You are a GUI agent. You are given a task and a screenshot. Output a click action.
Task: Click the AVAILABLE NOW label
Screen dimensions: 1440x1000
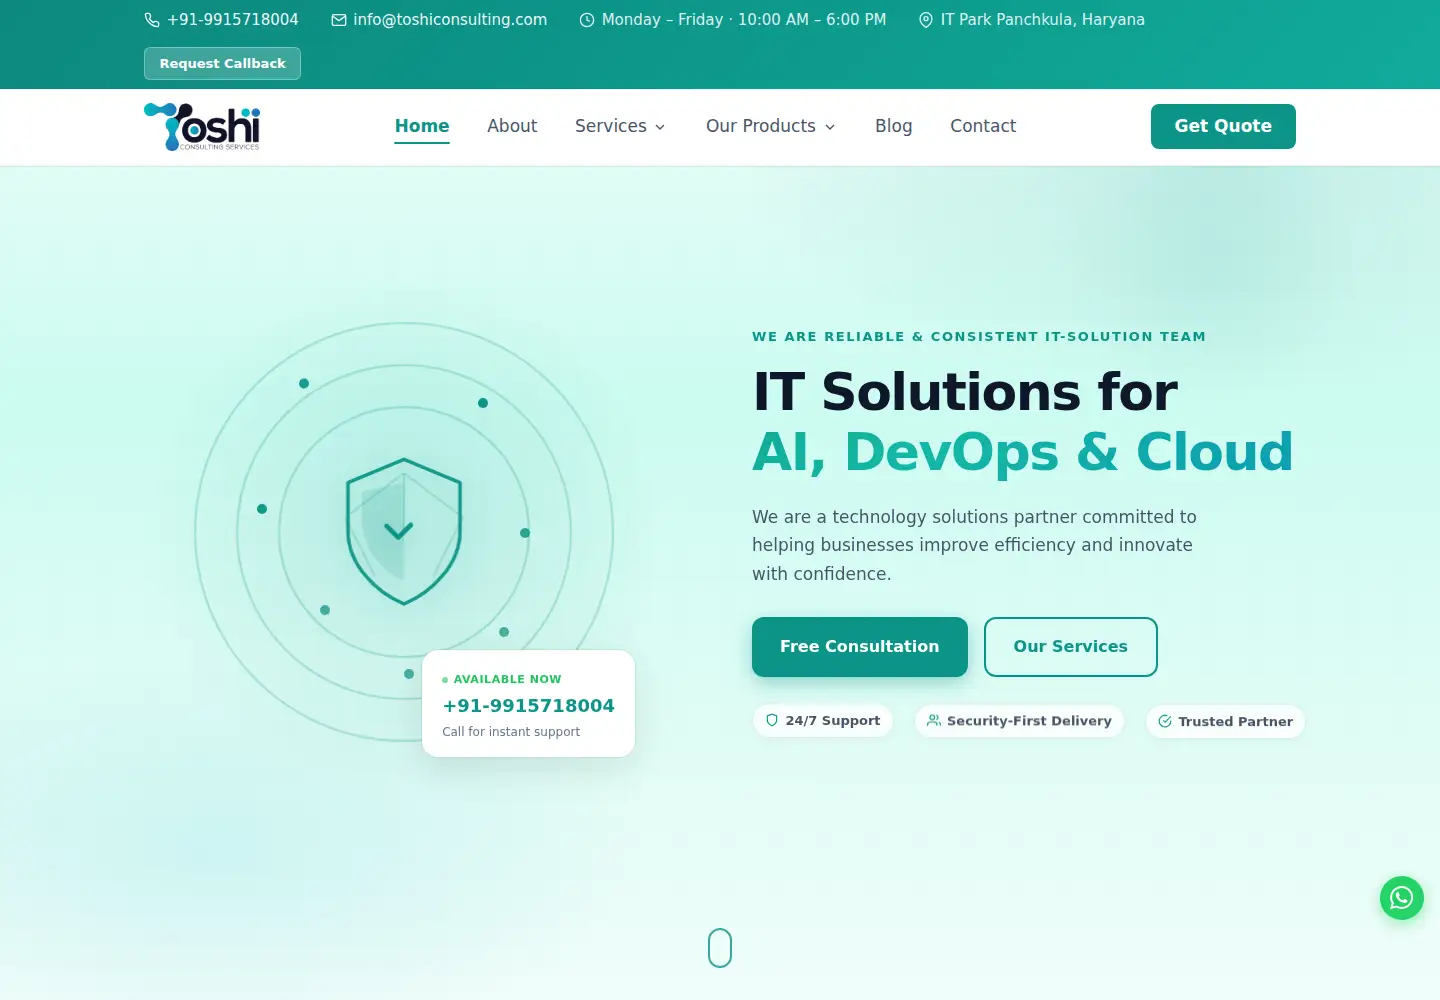click(507, 679)
